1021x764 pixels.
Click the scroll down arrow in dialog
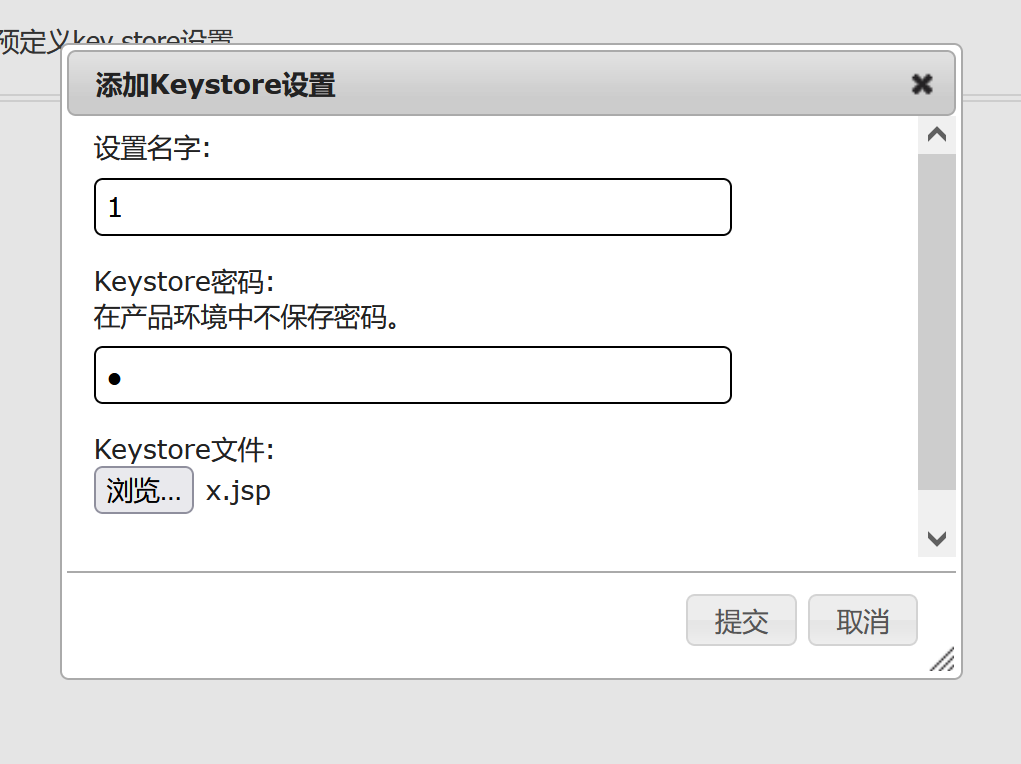coord(937,538)
